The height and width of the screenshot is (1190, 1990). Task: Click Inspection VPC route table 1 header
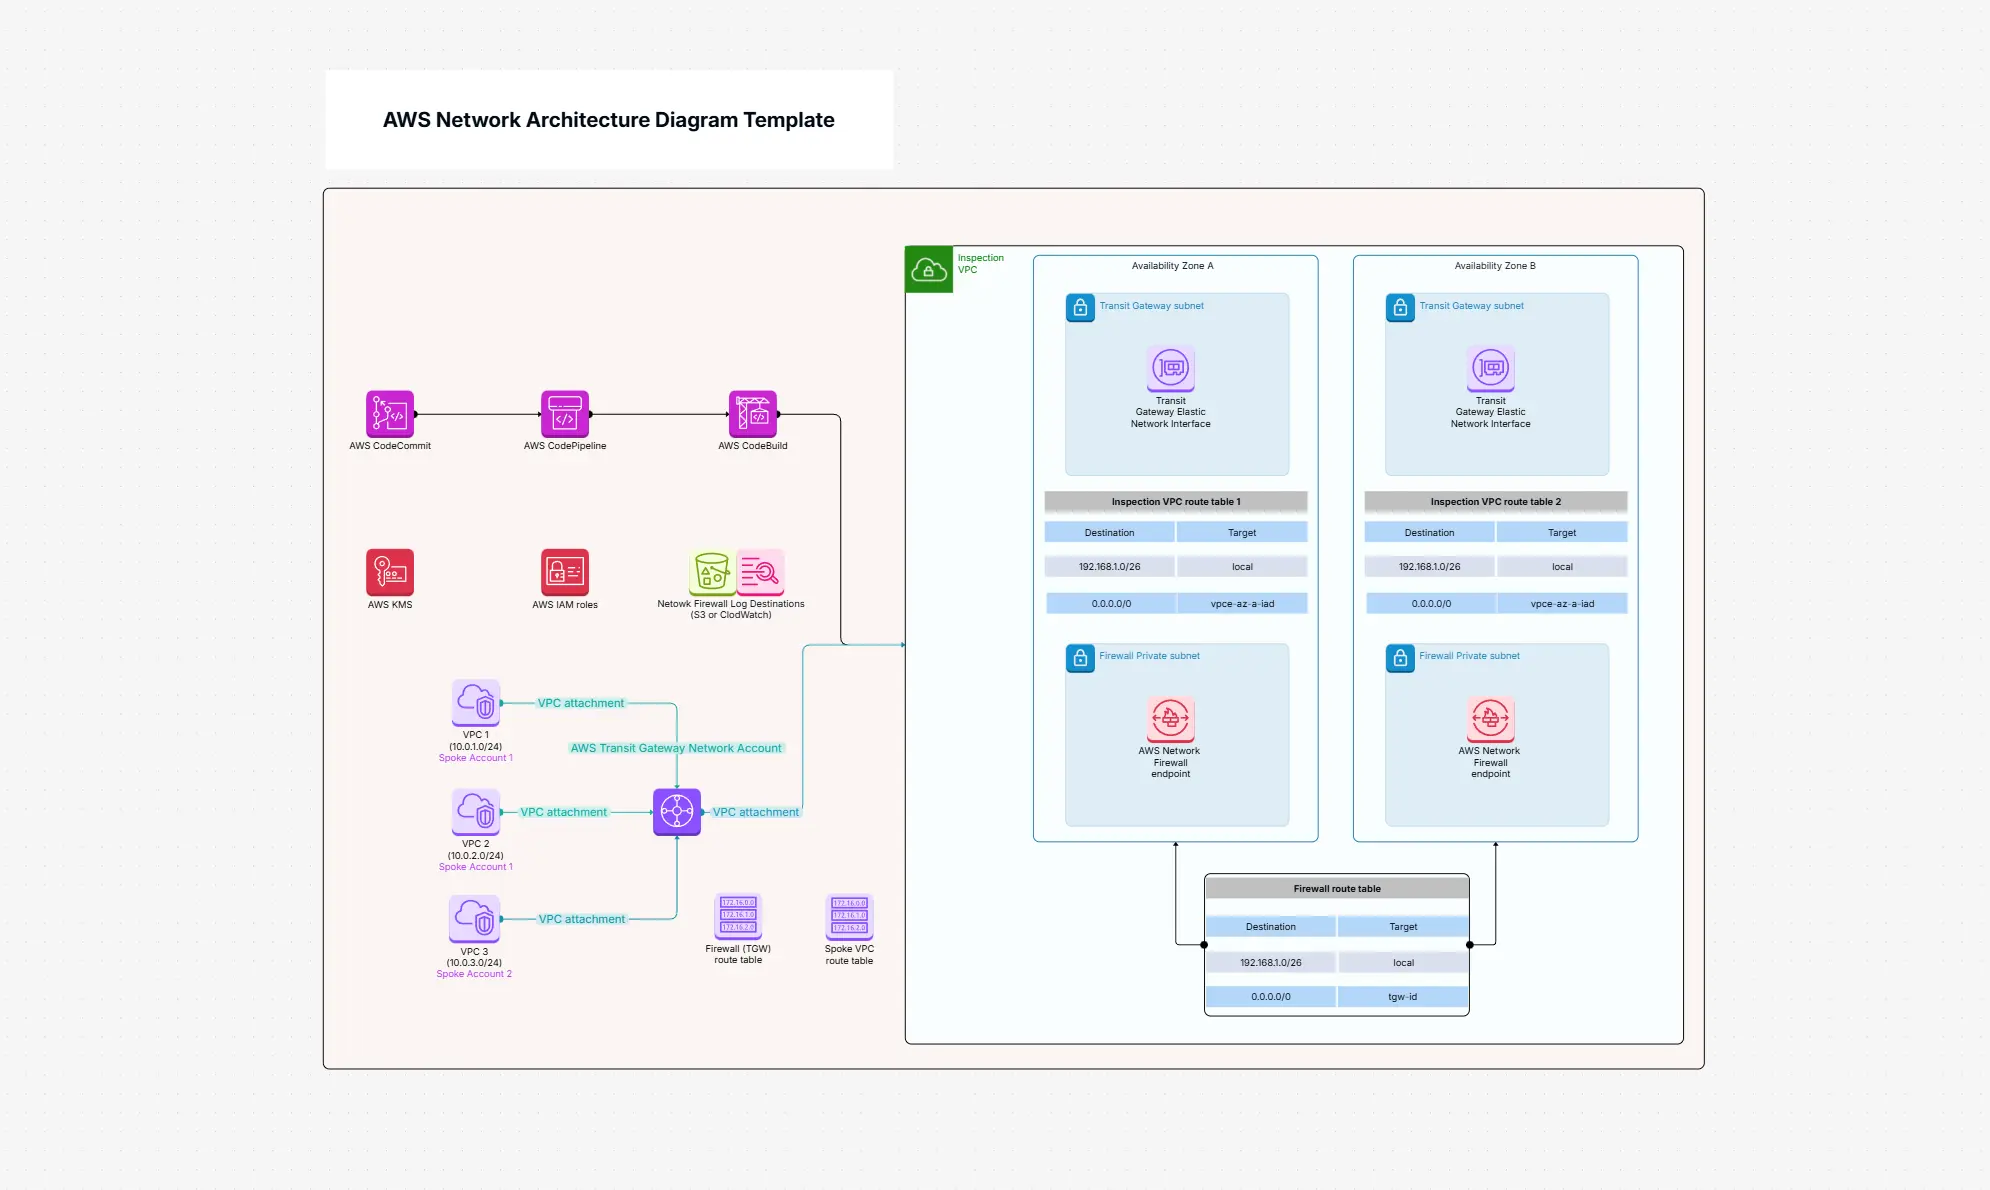(x=1176, y=501)
